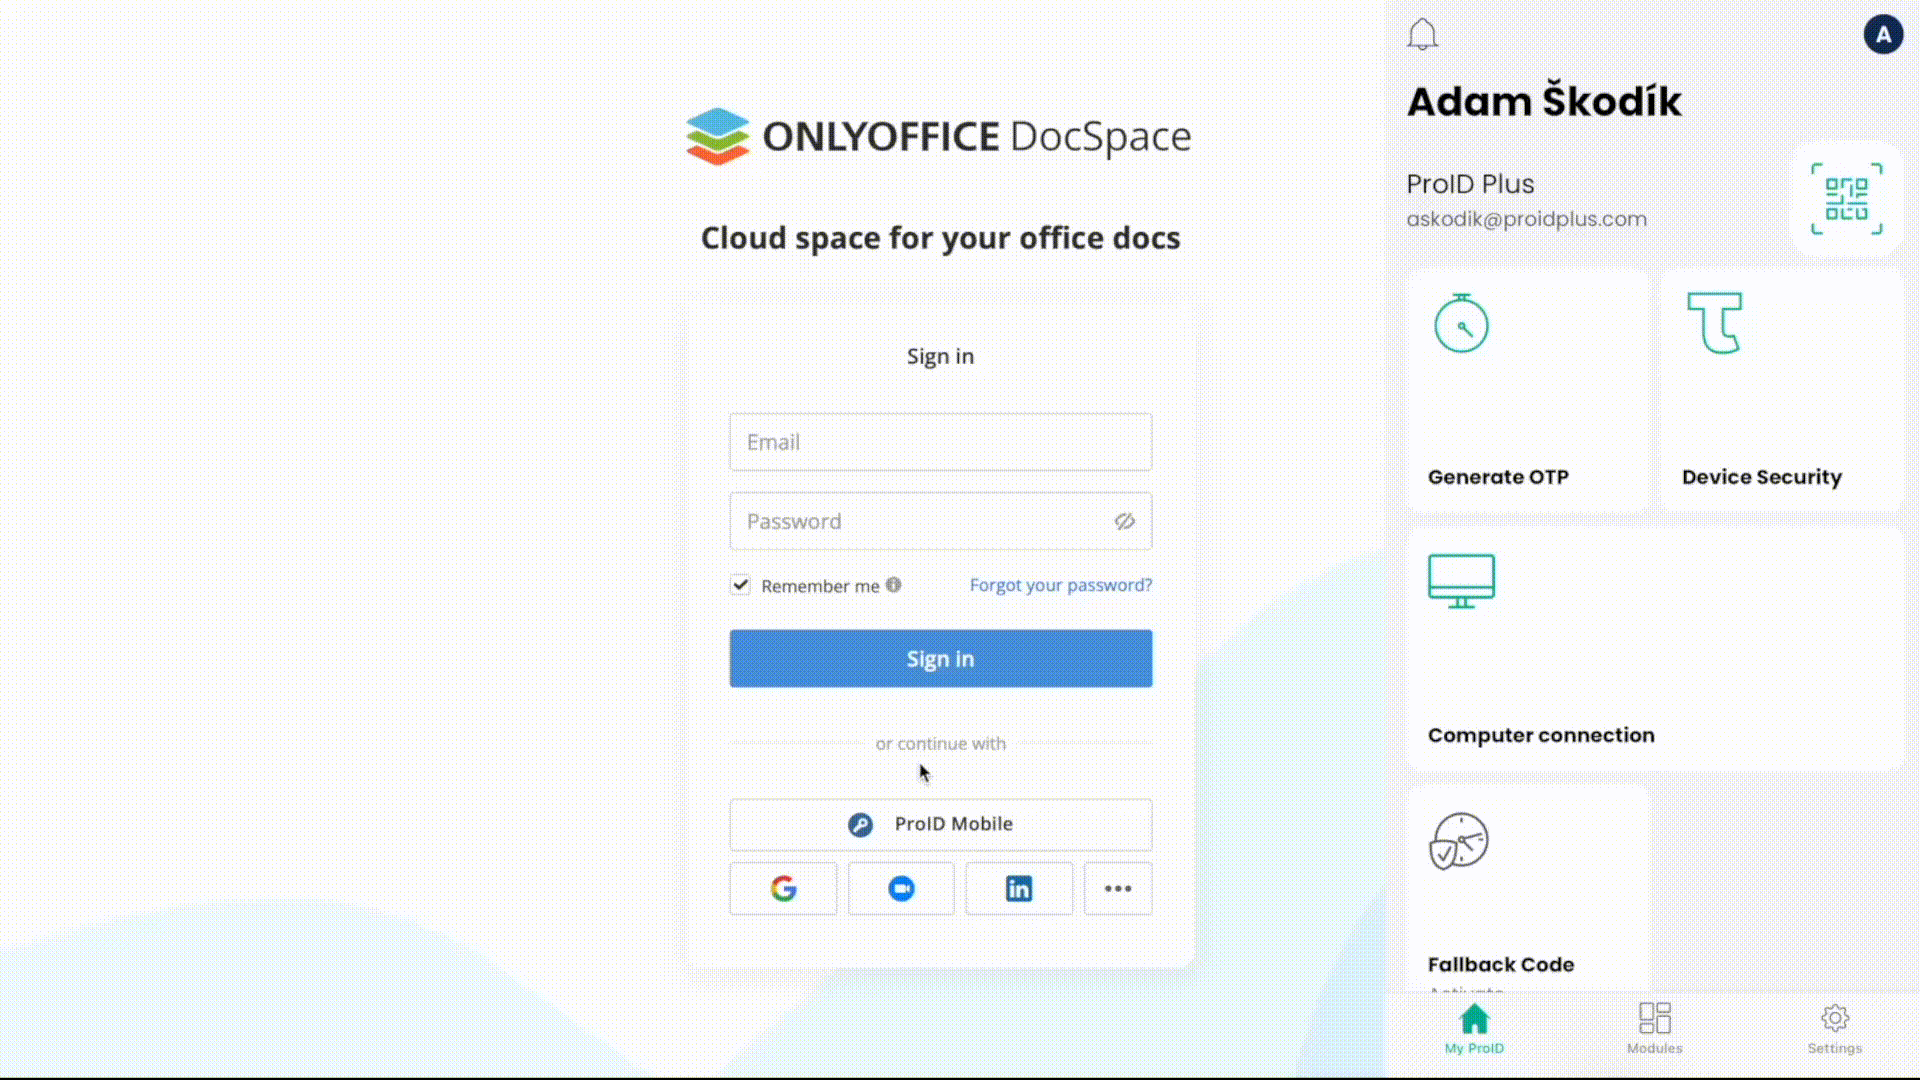This screenshot has width=1920, height=1080.
Task: Show more sign-in providers via the ellipsis
Action: click(1117, 888)
